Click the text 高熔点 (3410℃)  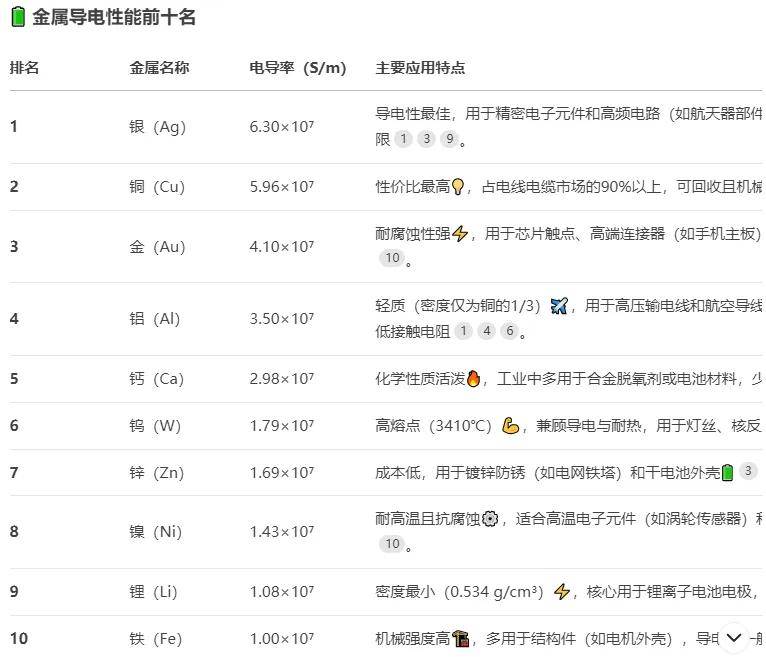(x=434, y=425)
